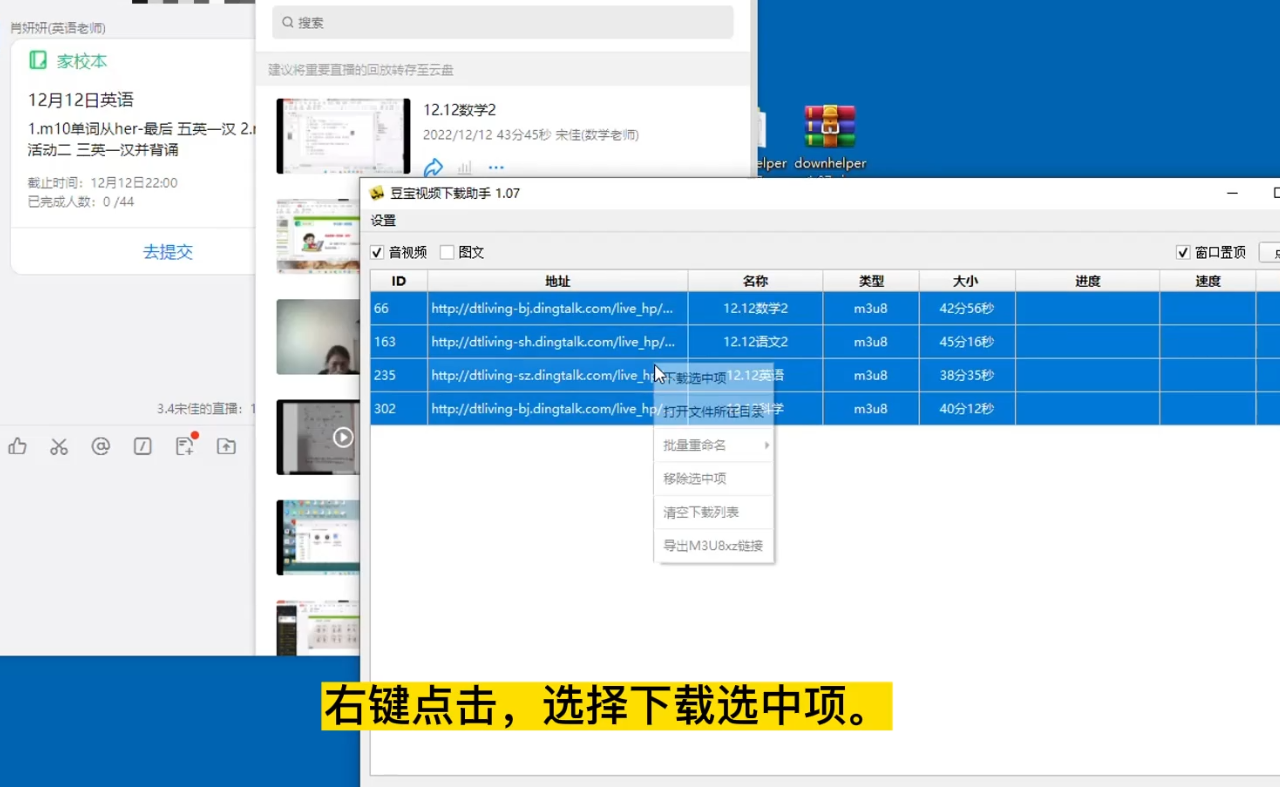
Task: Select 移除选中项 in the context menu
Action: [713, 478]
